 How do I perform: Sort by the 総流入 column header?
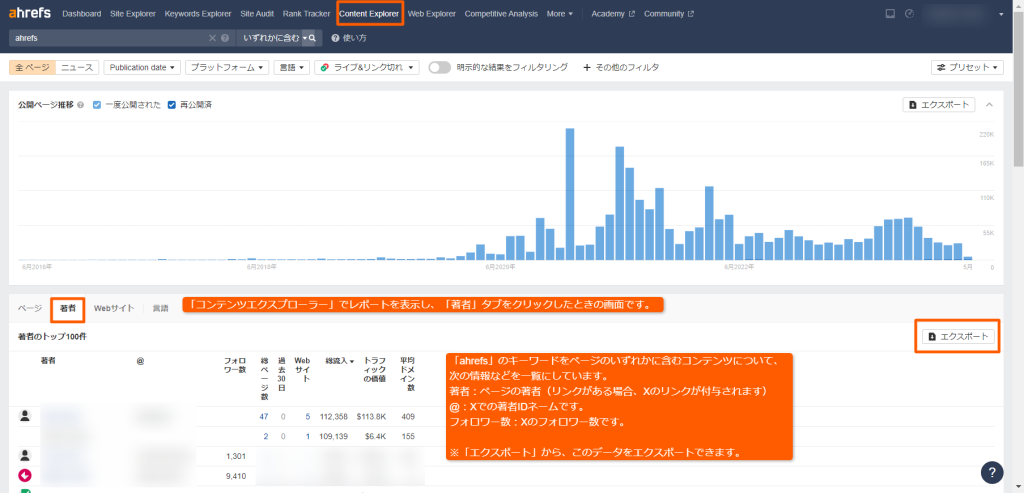(340, 360)
